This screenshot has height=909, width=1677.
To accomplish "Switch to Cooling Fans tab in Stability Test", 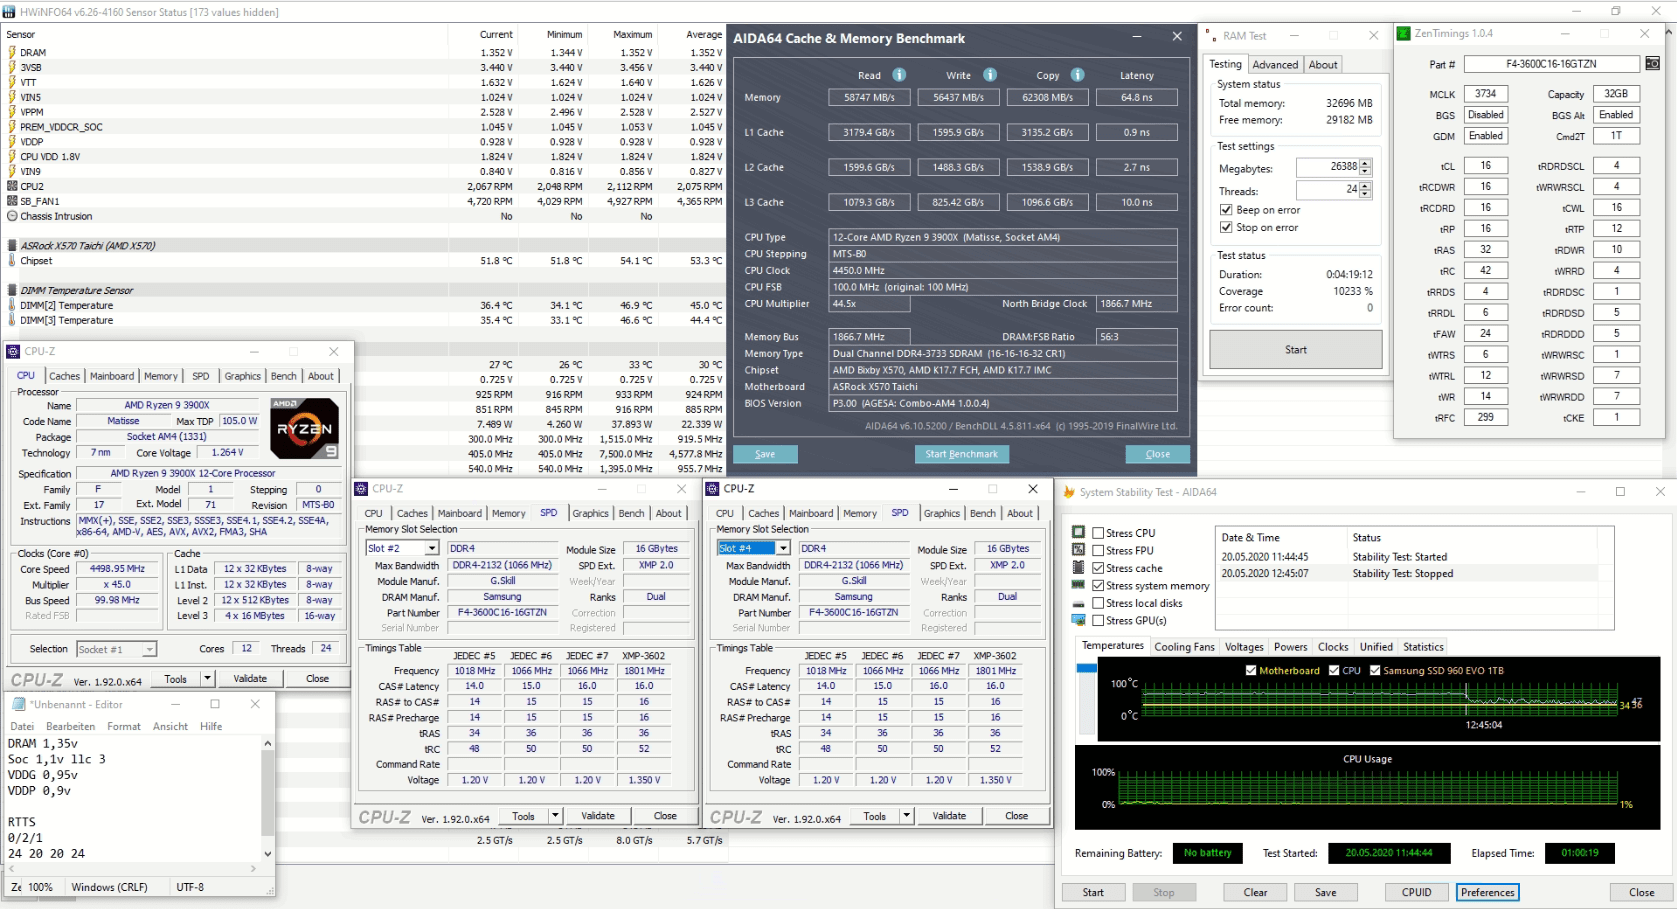I will point(1184,647).
